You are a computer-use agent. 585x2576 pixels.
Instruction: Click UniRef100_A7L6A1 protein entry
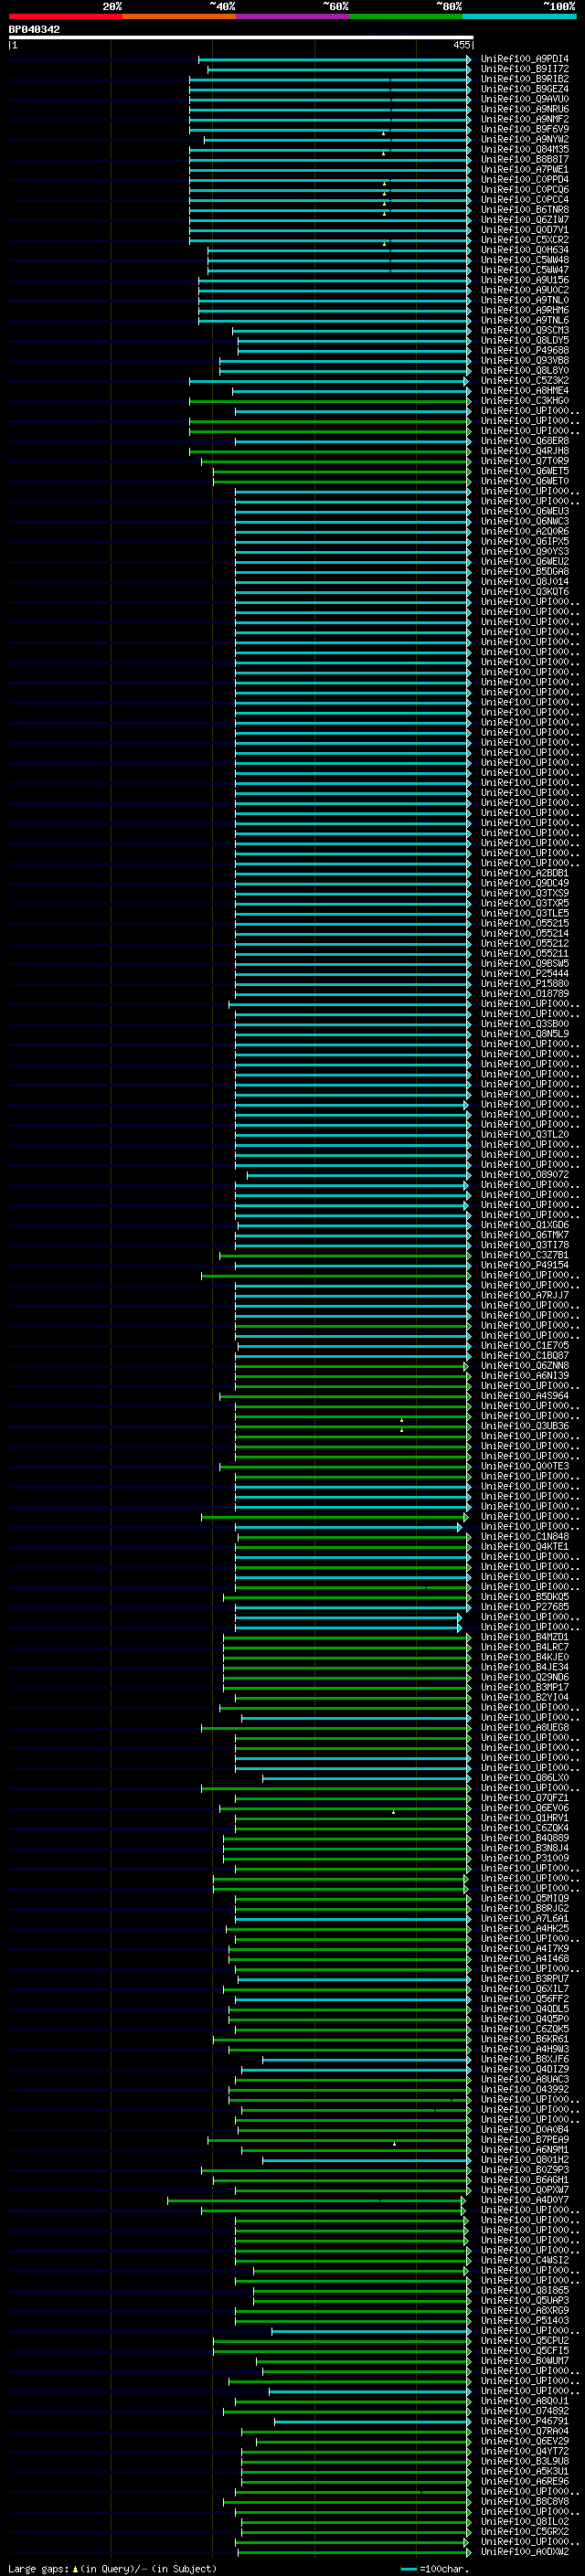point(525,1919)
